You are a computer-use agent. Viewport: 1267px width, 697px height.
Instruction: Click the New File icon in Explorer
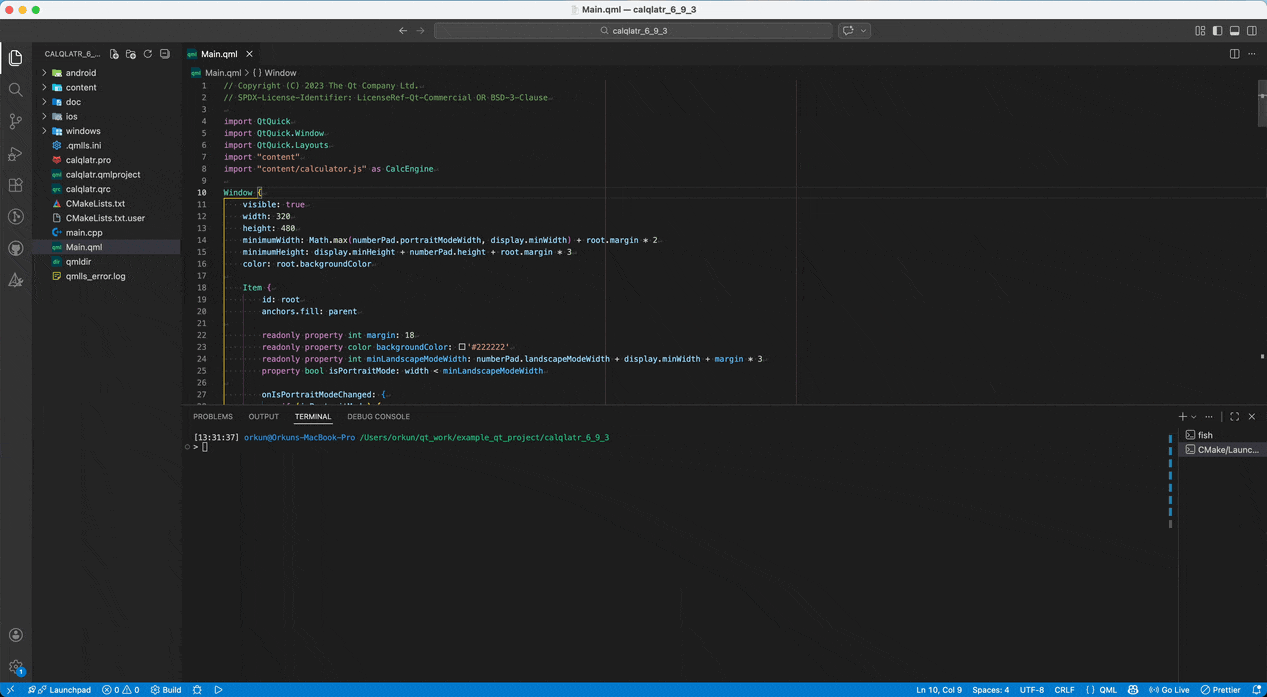tap(113, 54)
